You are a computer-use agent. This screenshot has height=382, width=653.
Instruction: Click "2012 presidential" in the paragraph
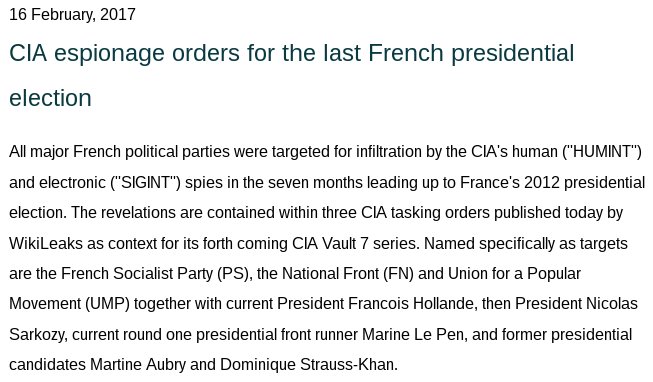pos(584,182)
